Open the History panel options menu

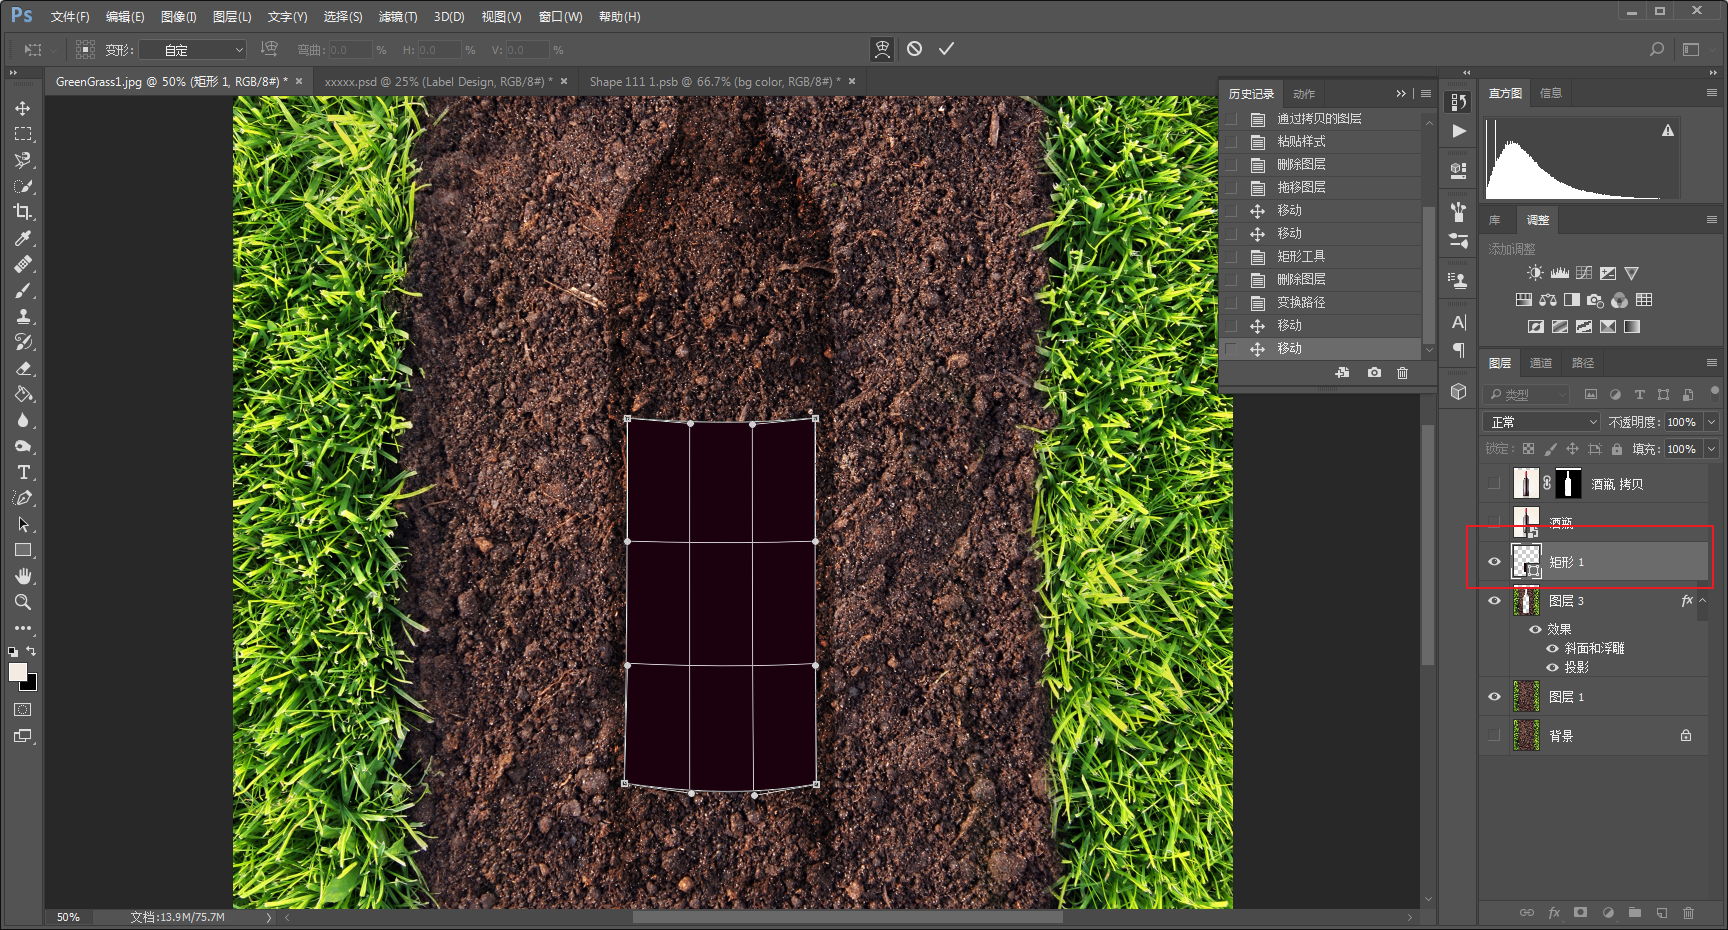pyautogui.click(x=1426, y=94)
